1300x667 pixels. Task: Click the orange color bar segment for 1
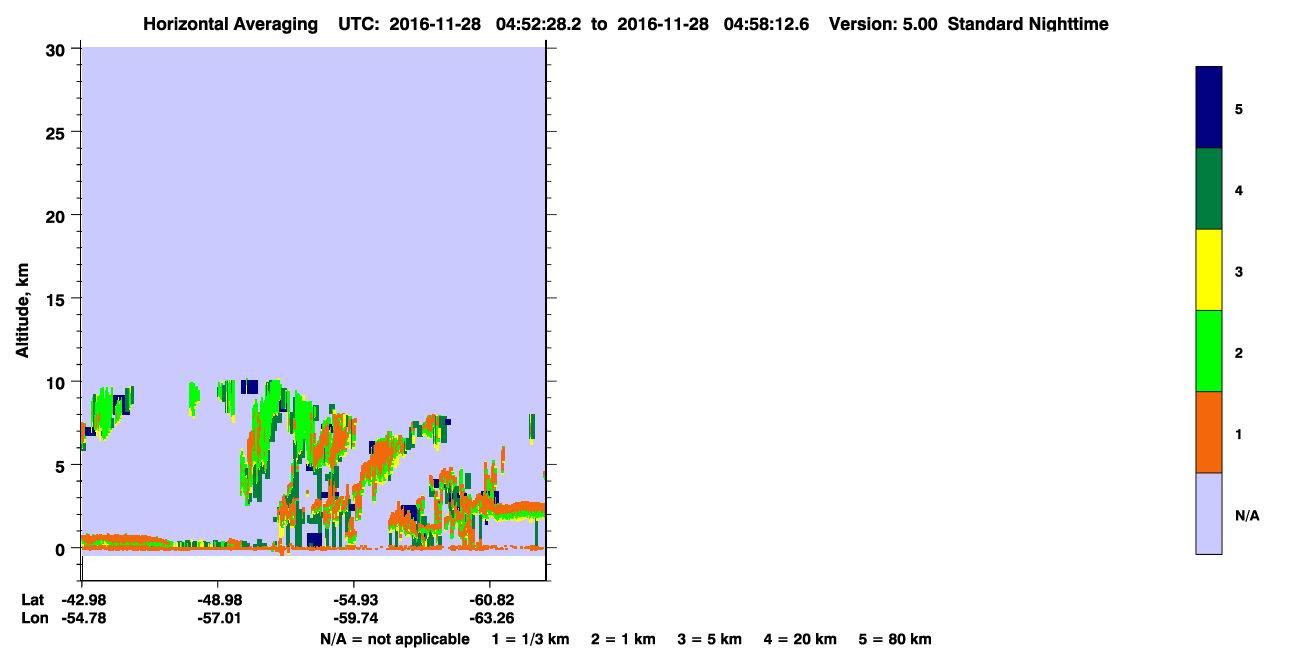click(1208, 432)
